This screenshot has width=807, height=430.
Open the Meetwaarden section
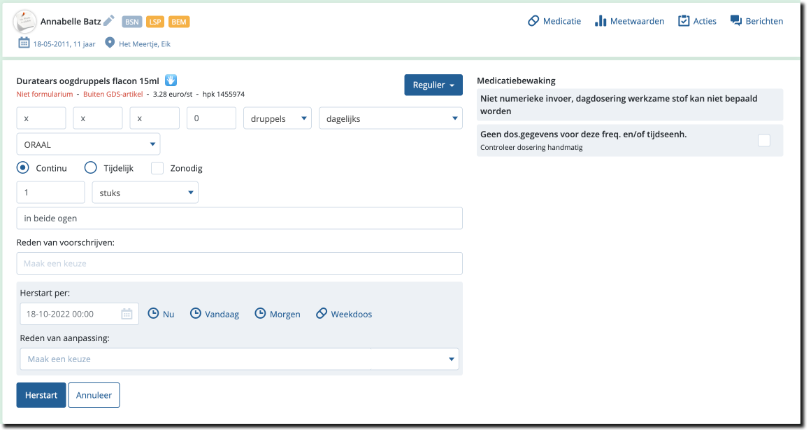tap(629, 21)
